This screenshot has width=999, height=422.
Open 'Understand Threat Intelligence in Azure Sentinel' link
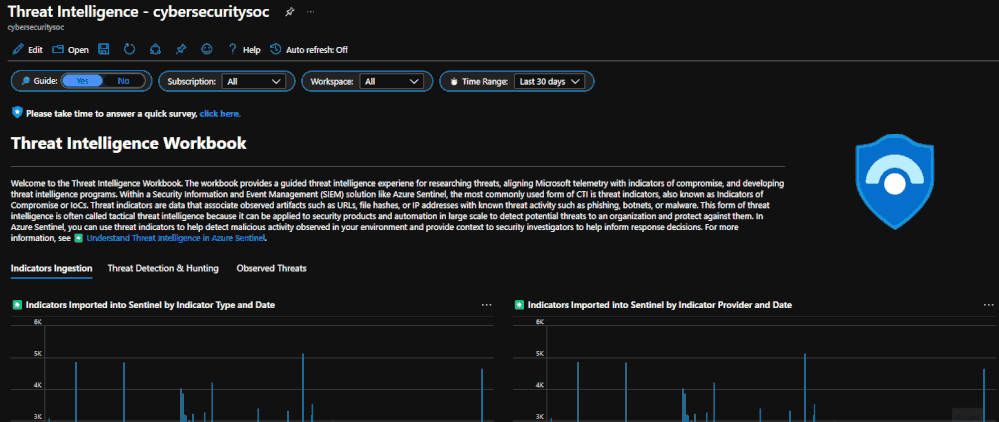tap(176, 238)
